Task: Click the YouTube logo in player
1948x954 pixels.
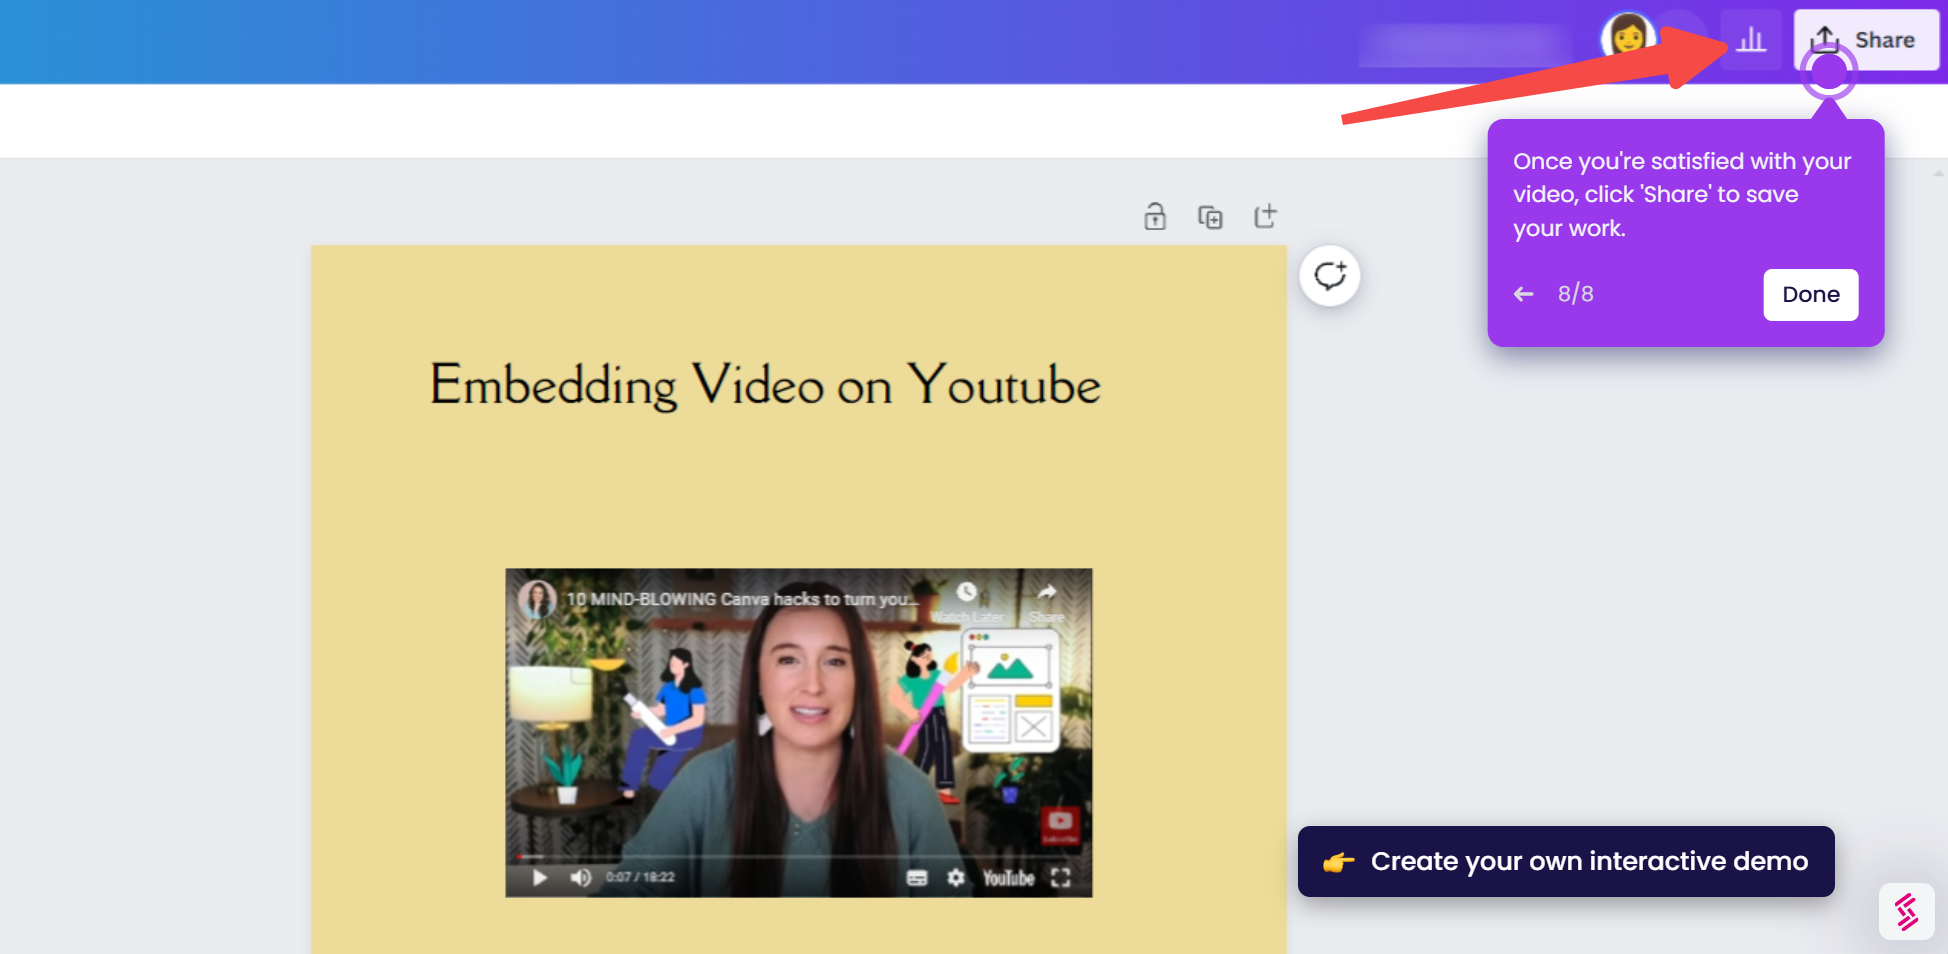Action: 1008,877
